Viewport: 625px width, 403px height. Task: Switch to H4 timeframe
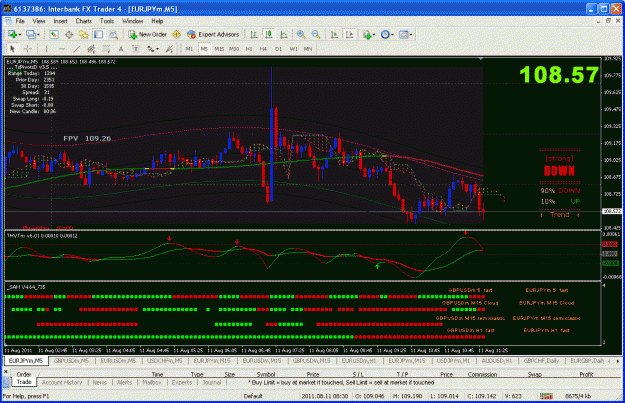tap(263, 49)
